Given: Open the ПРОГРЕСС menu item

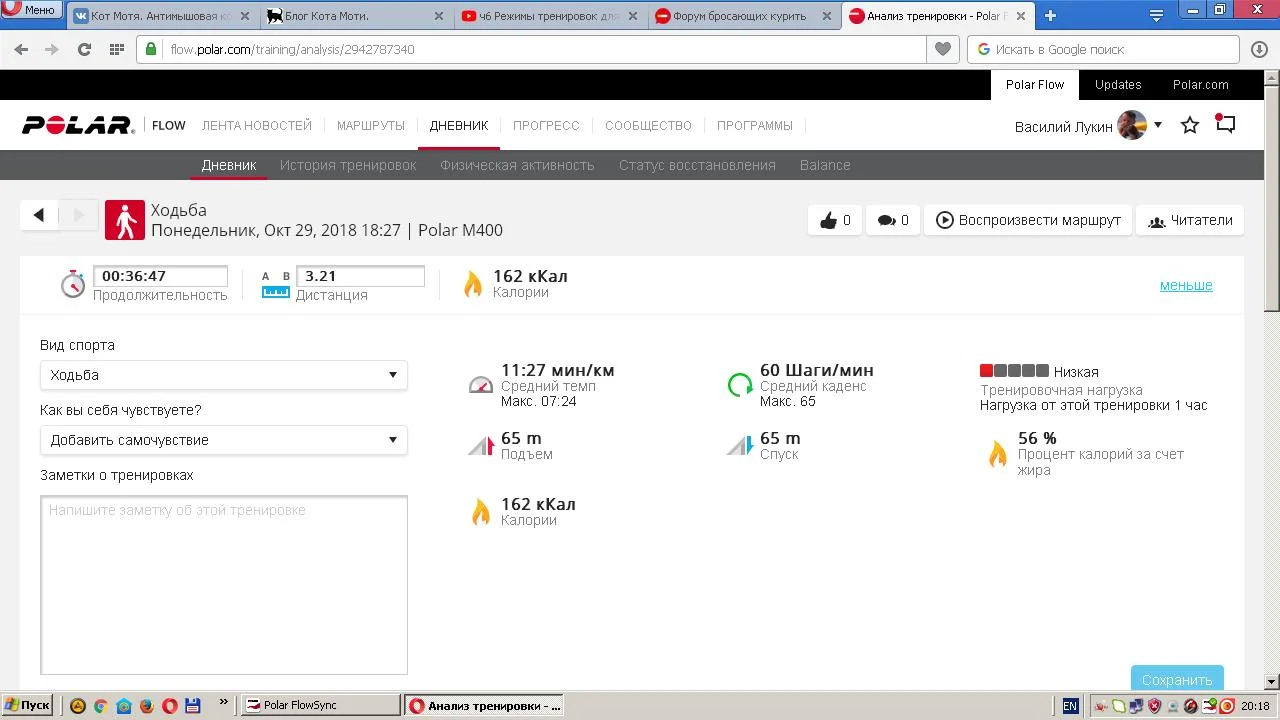Looking at the screenshot, I should point(546,126).
